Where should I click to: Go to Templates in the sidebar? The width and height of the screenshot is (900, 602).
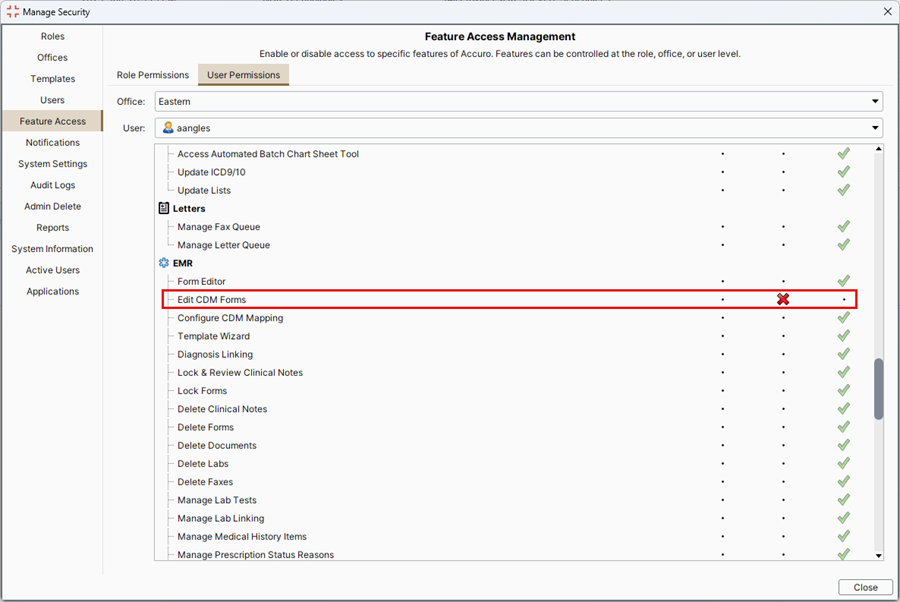tap(52, 79)
